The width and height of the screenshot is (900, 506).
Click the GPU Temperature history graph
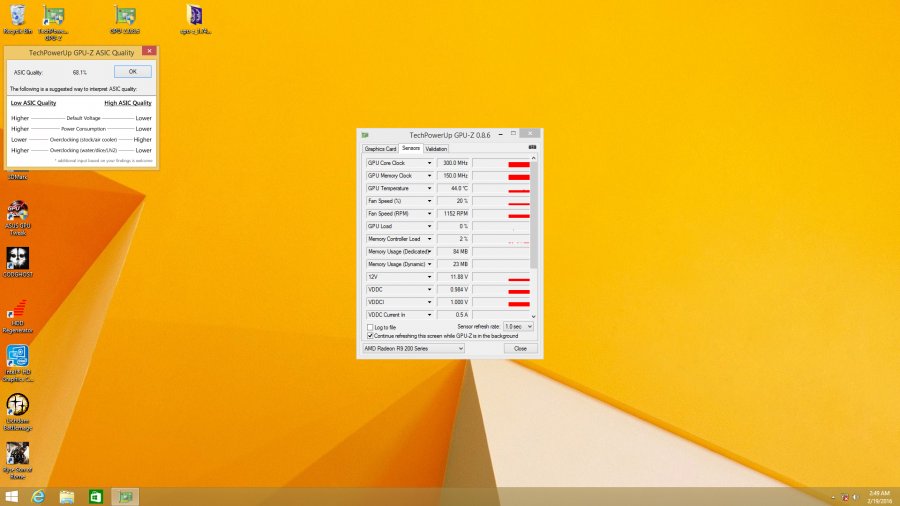pos(501,188)
